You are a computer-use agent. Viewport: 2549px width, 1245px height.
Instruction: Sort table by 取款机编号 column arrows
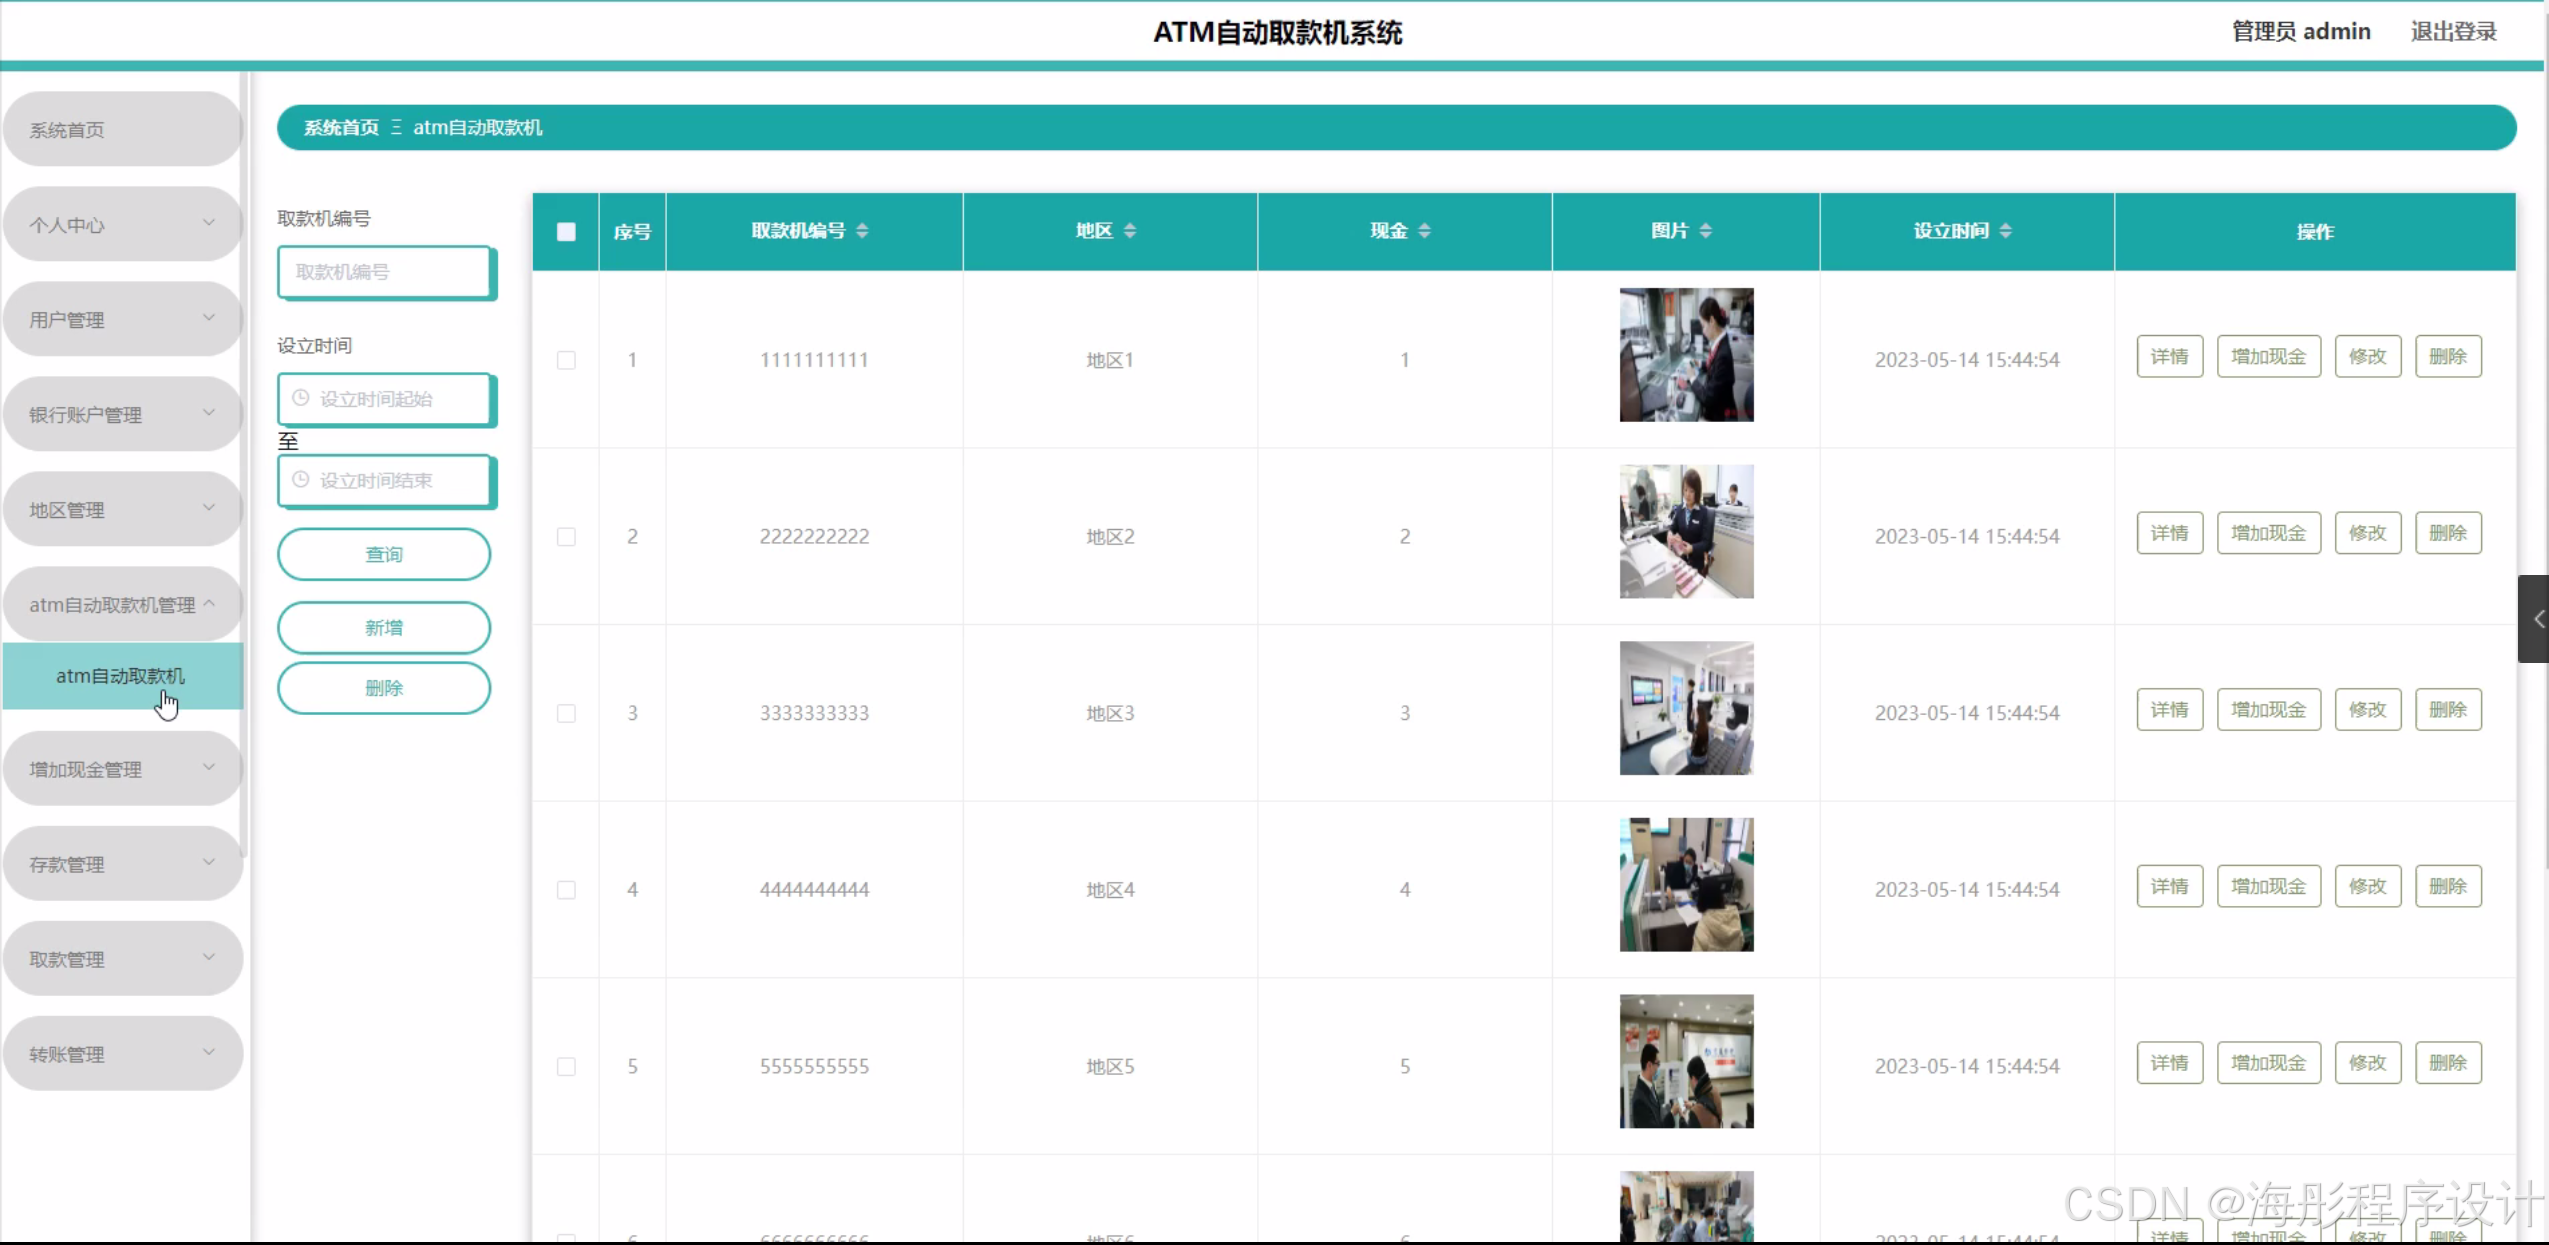862,231
